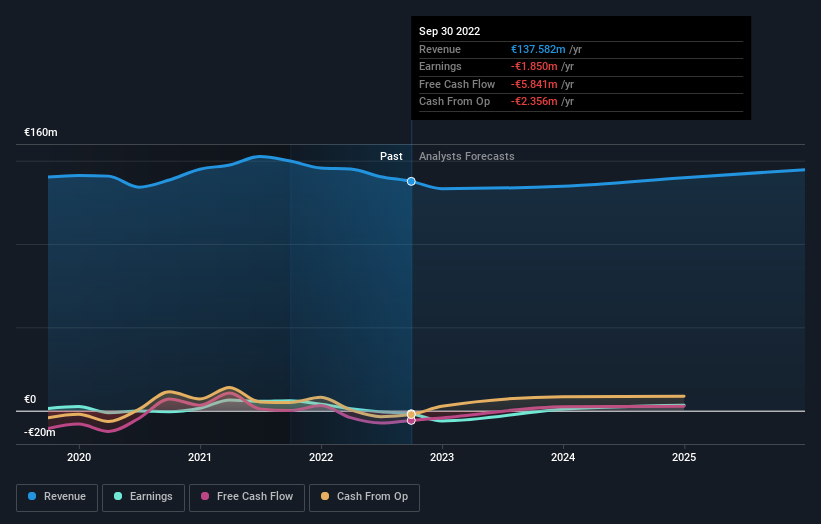
Task: Click the Revenue row label in tooltip
Action: (440, 49)
